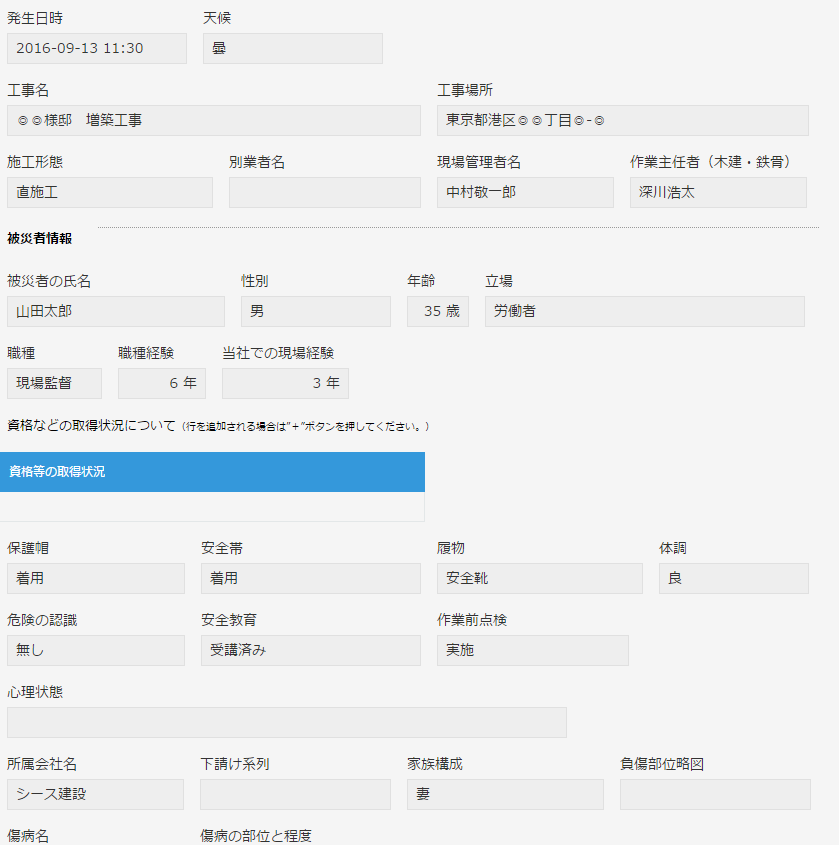
Task: Click the 傷病名 label
Action: point(28,836)
